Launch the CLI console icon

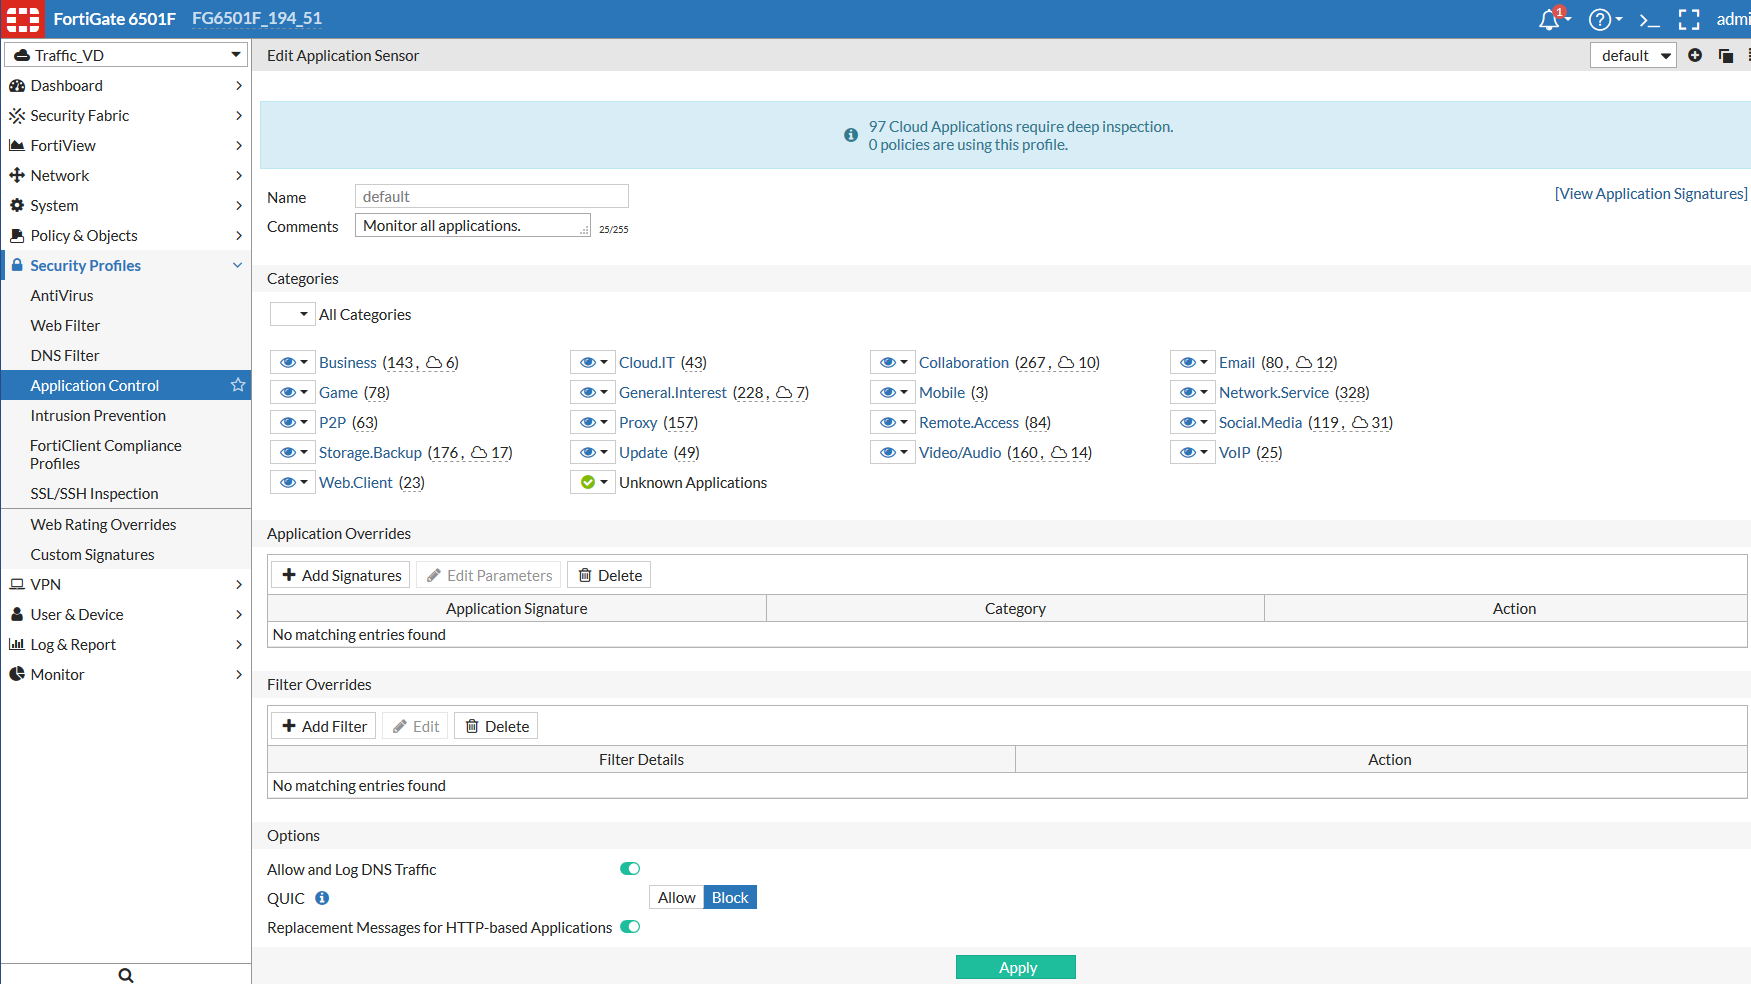pyautogui.click(x=1650, y=19)
